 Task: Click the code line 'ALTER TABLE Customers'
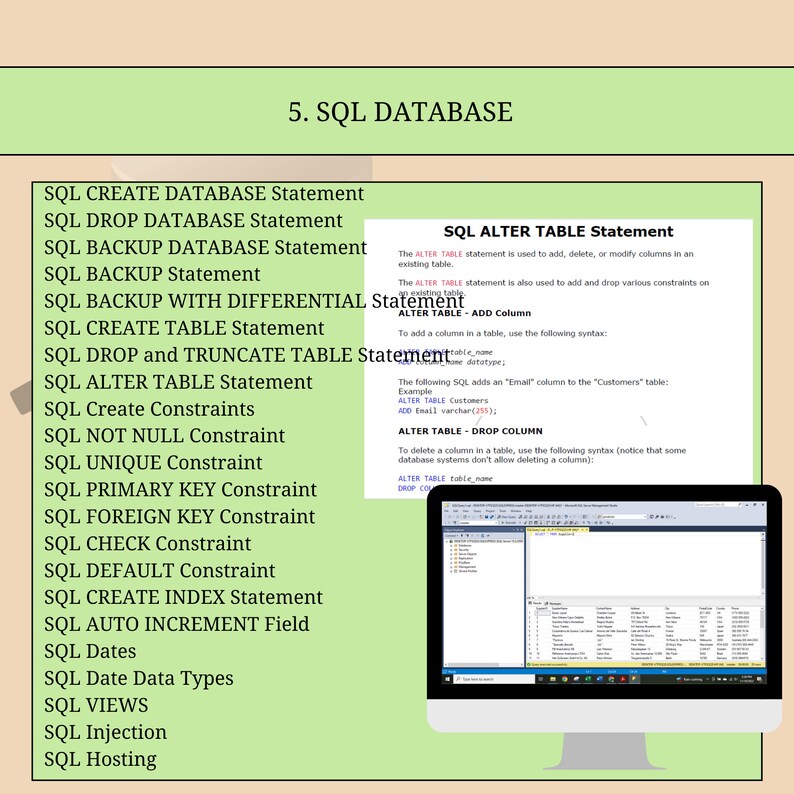tap(443, 401)
